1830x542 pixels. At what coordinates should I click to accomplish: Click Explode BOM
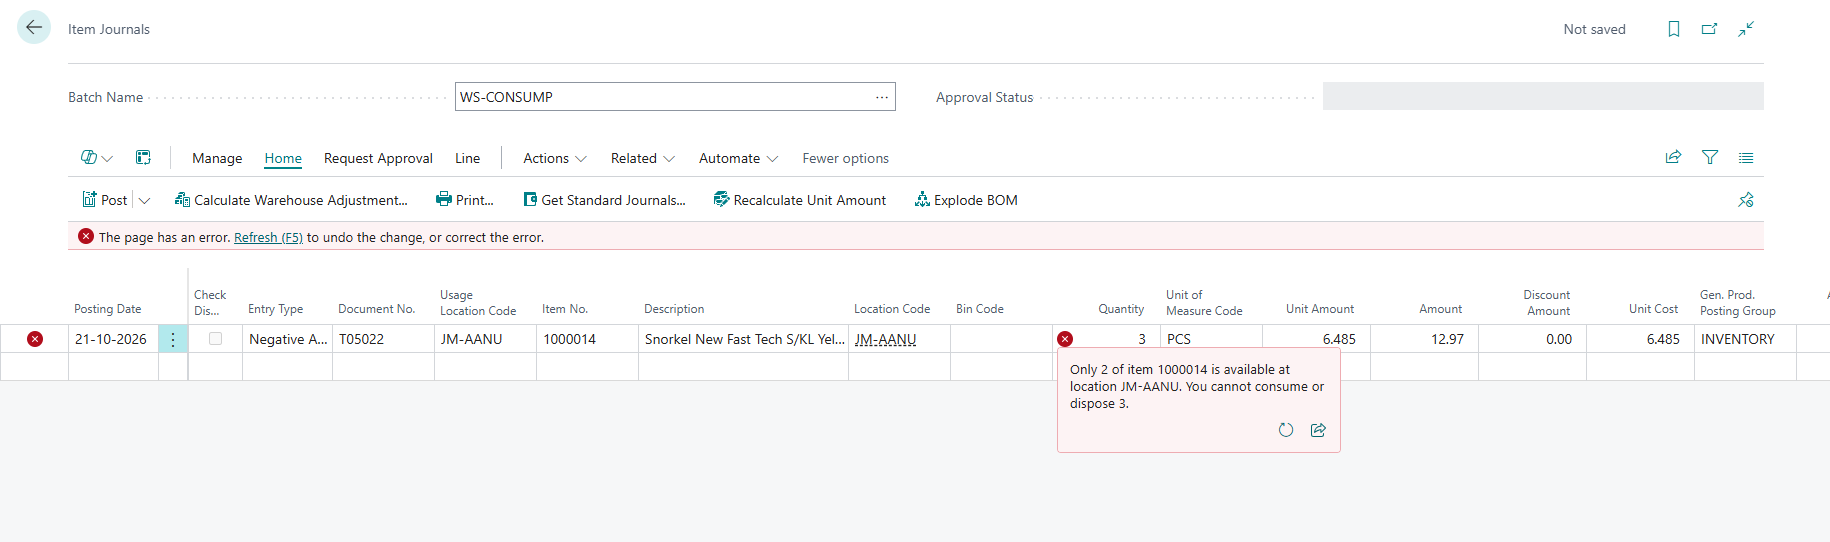(x=966, y=200)
